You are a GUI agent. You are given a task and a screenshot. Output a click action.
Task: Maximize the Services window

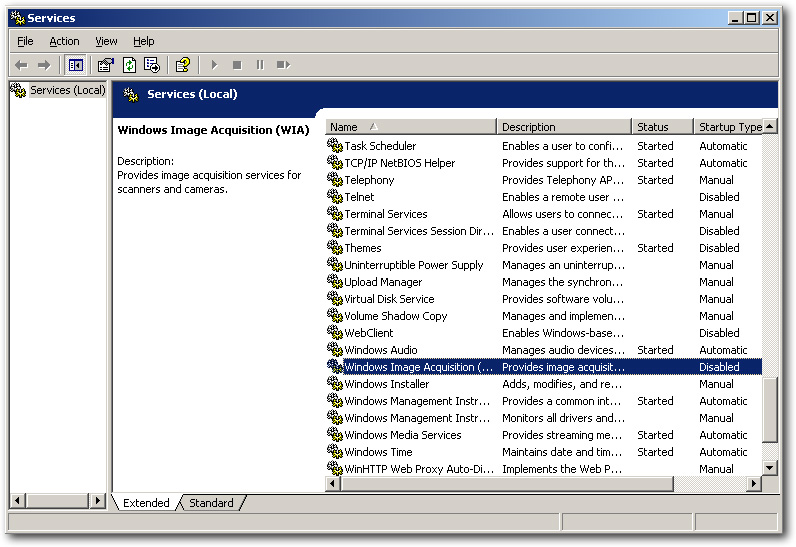coord(752,18)
